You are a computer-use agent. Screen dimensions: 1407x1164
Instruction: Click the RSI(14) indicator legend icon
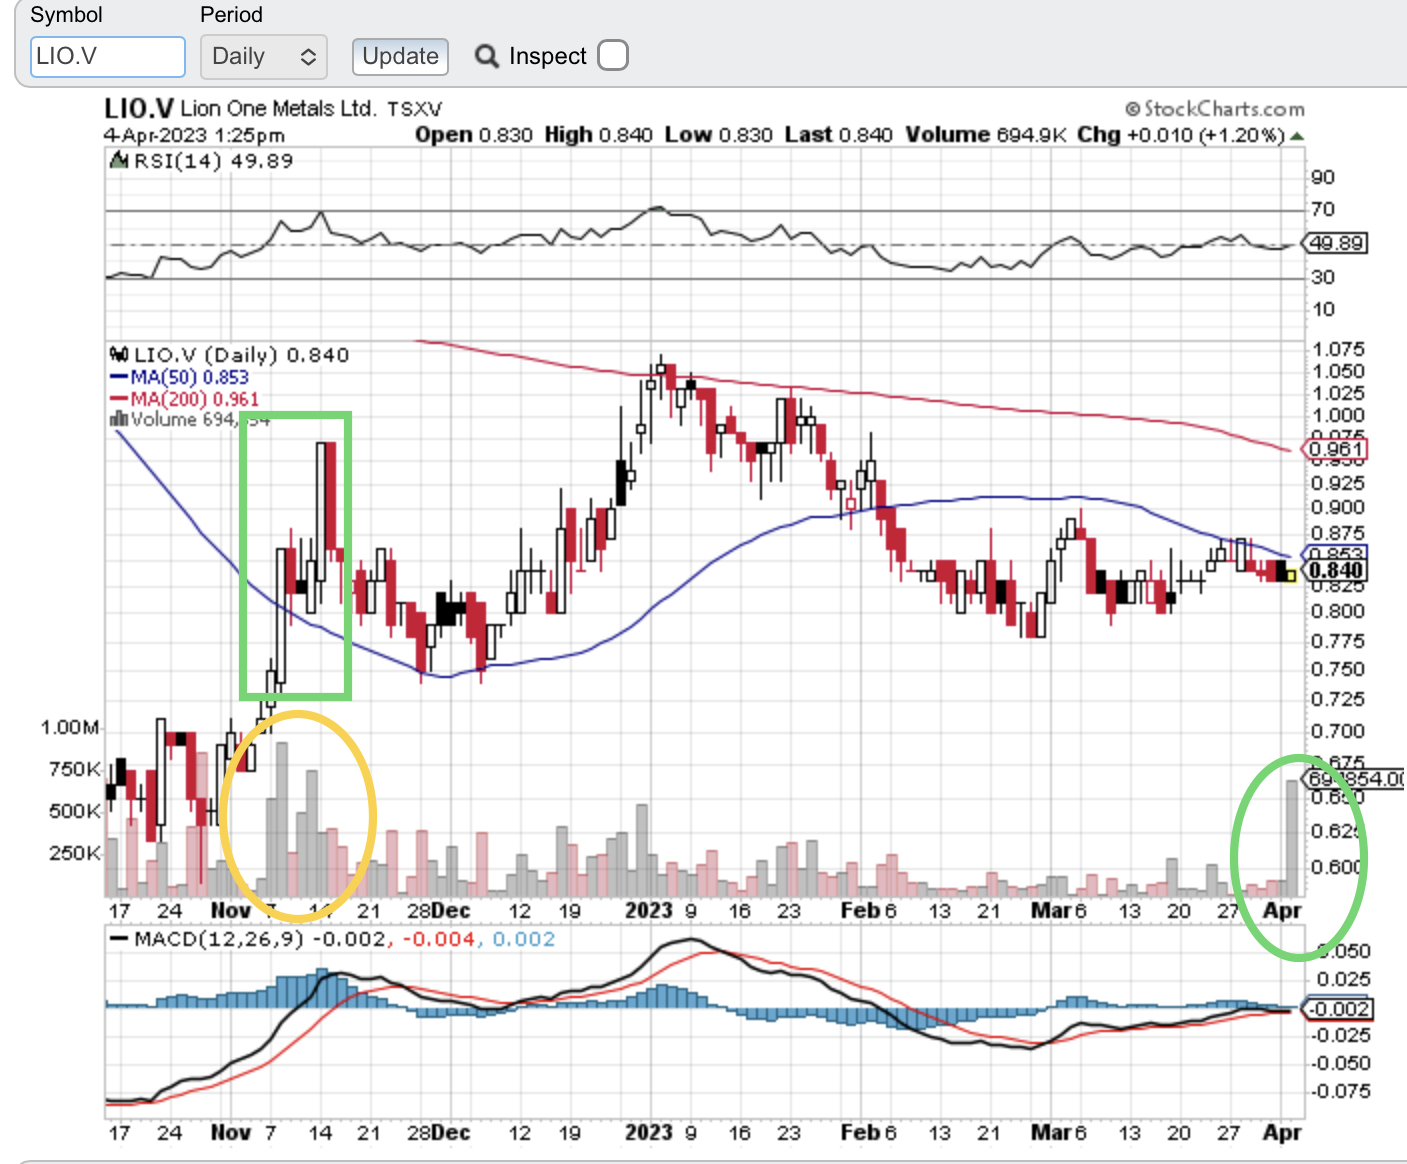(x=119, y=161)
